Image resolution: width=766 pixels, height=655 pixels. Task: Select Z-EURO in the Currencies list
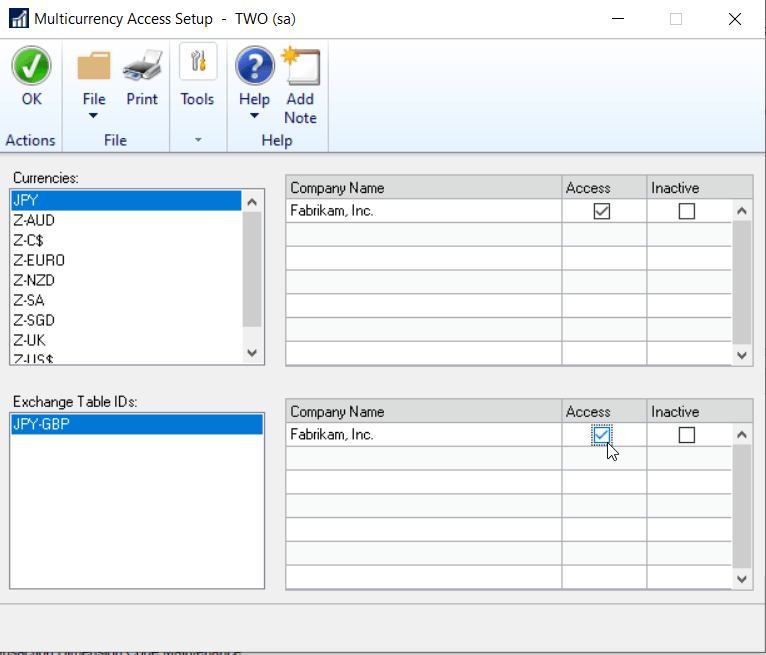click(x=39, y=260)
